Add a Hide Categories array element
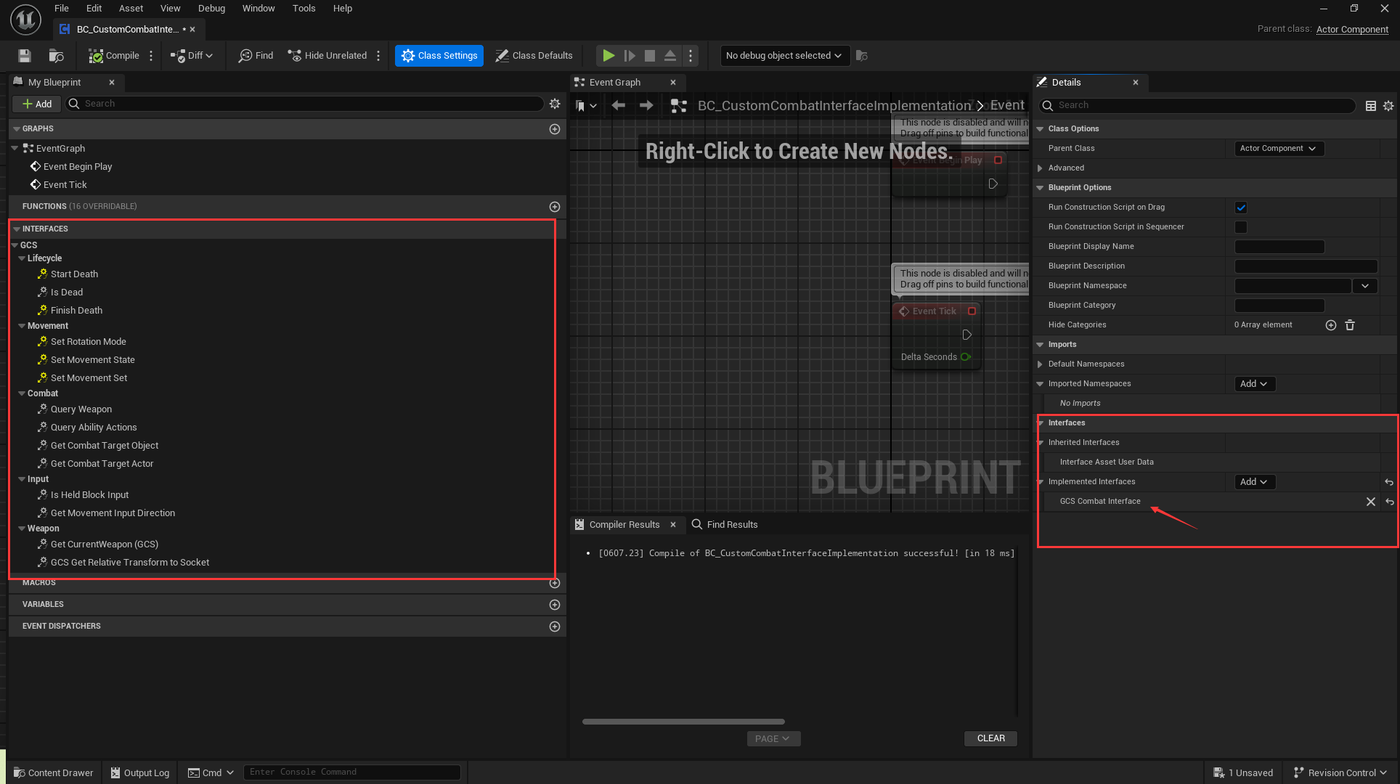Screen dimensions: 1400x784 1331,325
